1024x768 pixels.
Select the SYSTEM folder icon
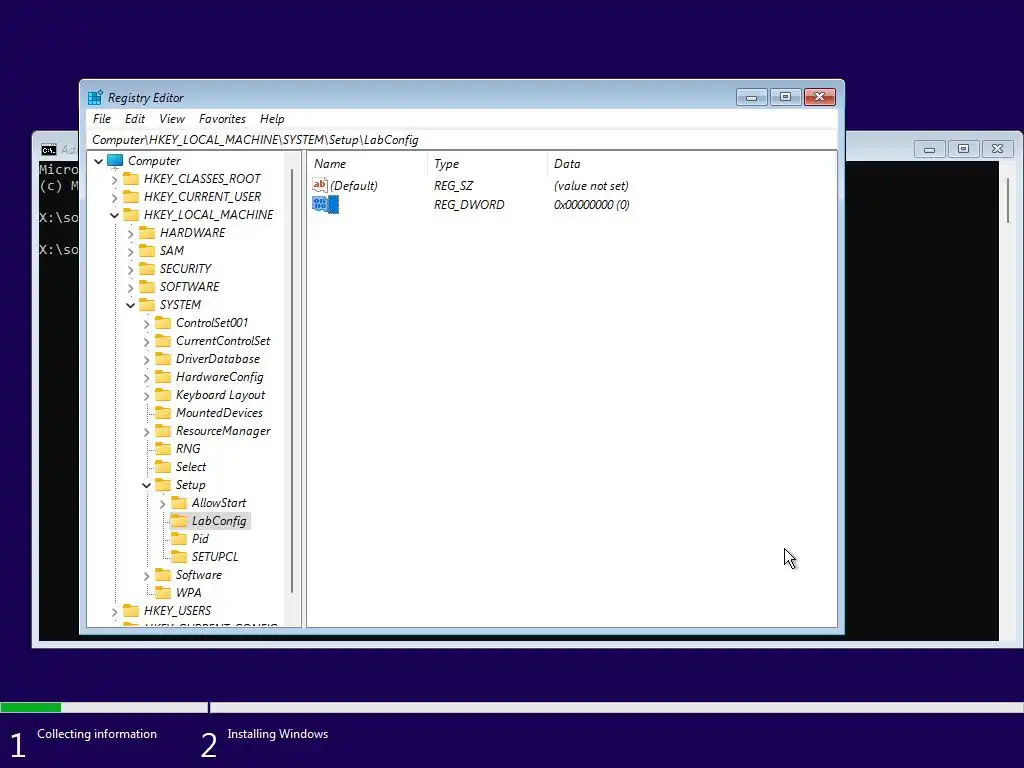coord(147,304)
